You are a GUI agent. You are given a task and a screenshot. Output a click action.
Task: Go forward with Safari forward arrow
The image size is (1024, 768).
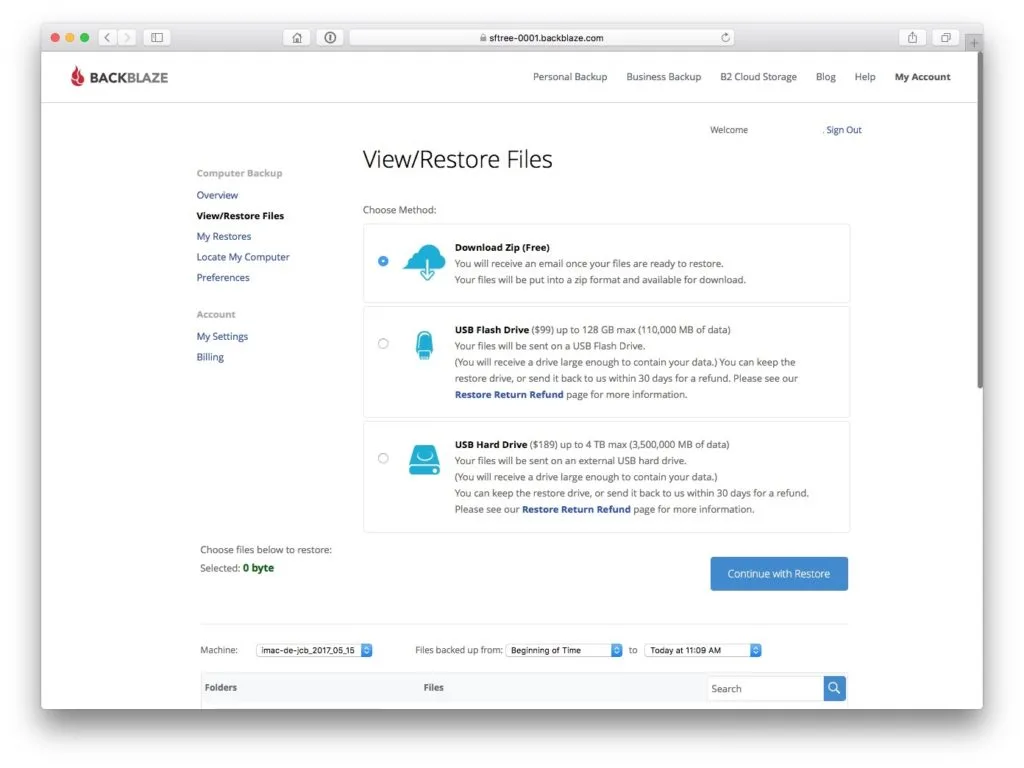(127, 37)
